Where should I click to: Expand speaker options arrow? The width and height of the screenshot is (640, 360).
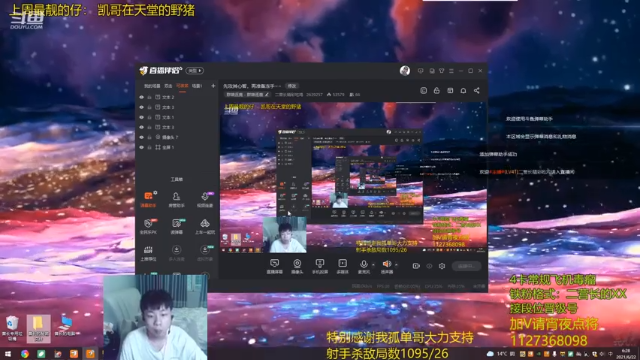396,265
